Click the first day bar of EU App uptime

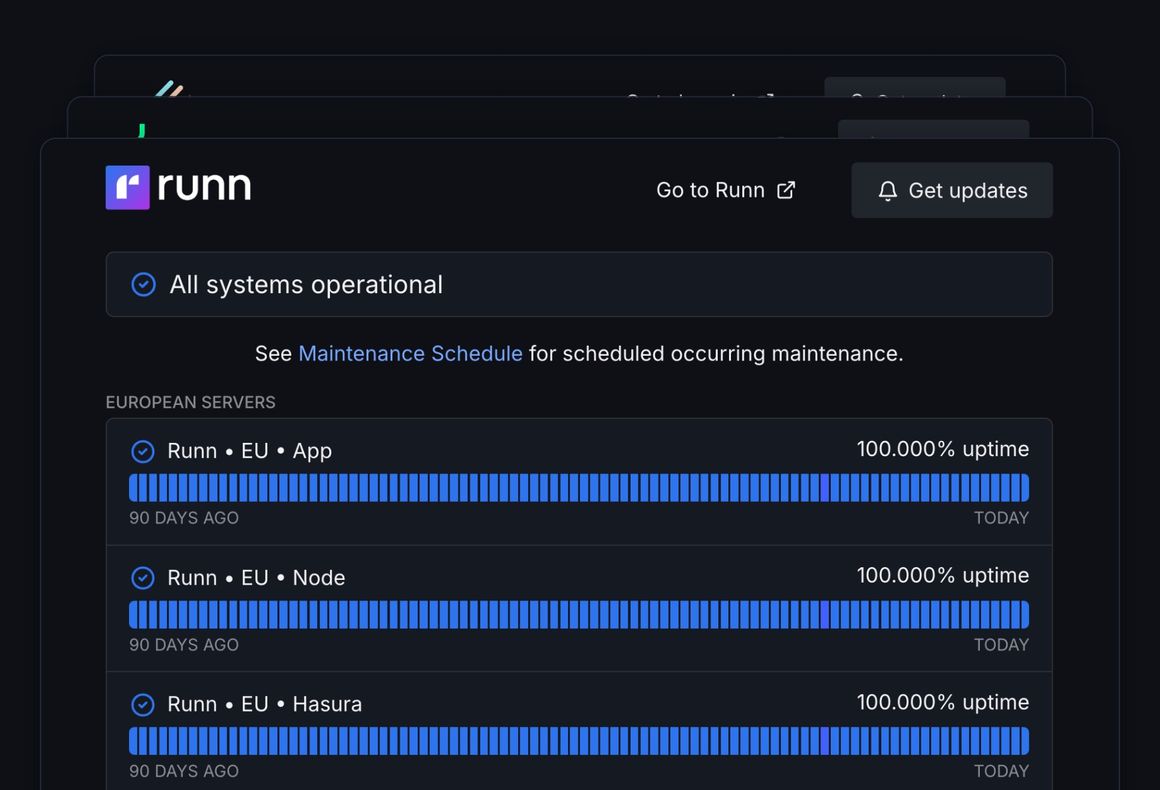pyautogui.click(x=133, y=488)
